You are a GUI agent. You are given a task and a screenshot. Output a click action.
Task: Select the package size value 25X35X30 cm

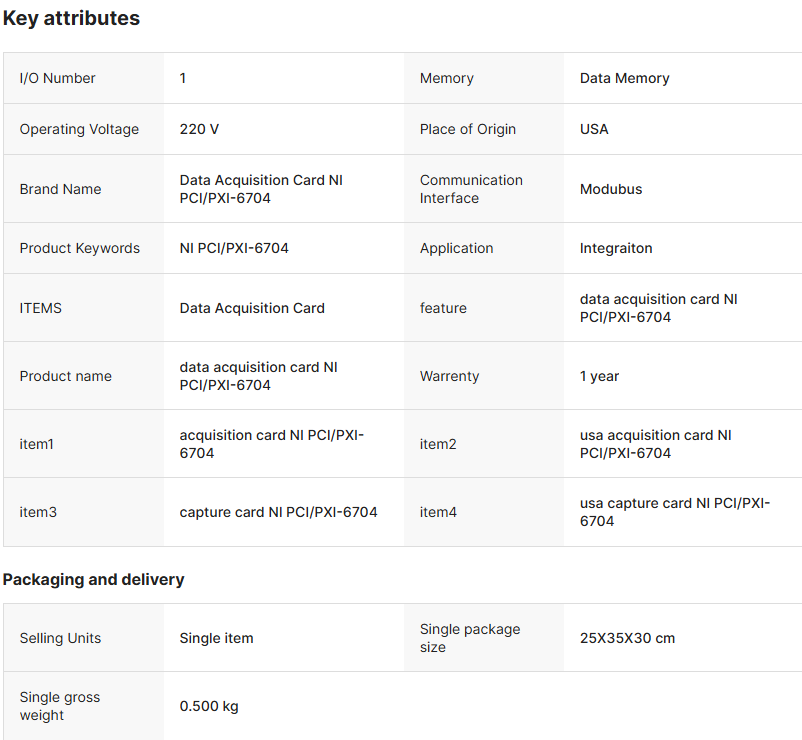click(x=627, y=638)
